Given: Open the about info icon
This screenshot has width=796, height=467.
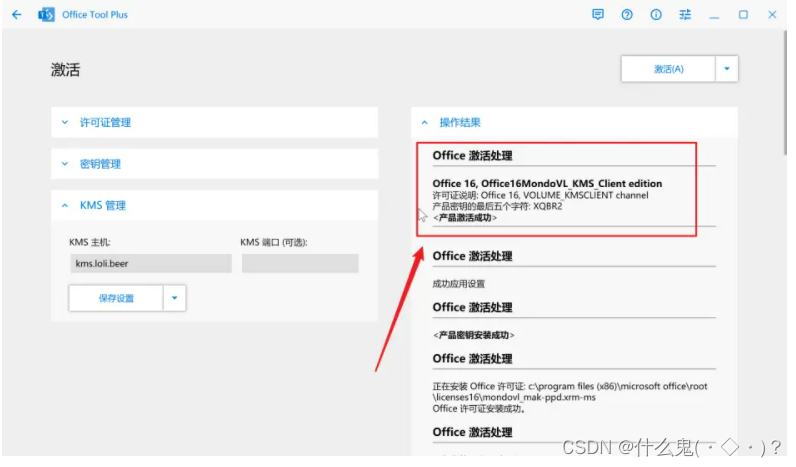Looking at the screenshot, I should [x=656, y=15].
